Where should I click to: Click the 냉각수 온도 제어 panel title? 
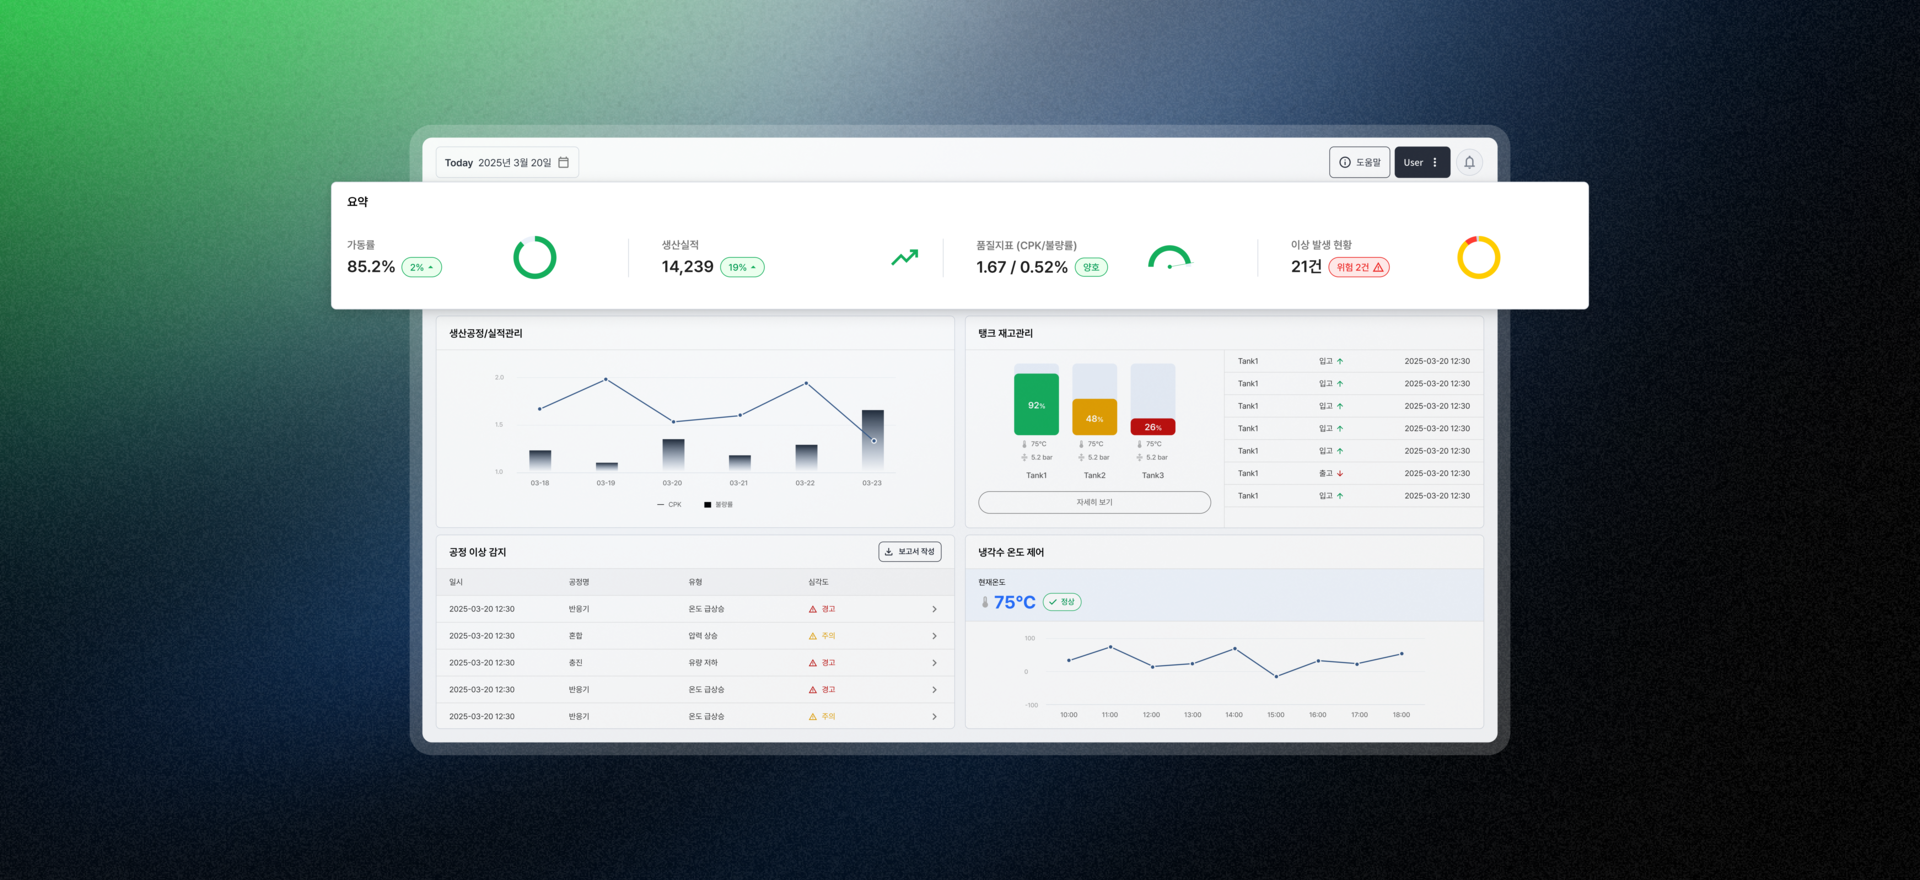[1011, 552]
